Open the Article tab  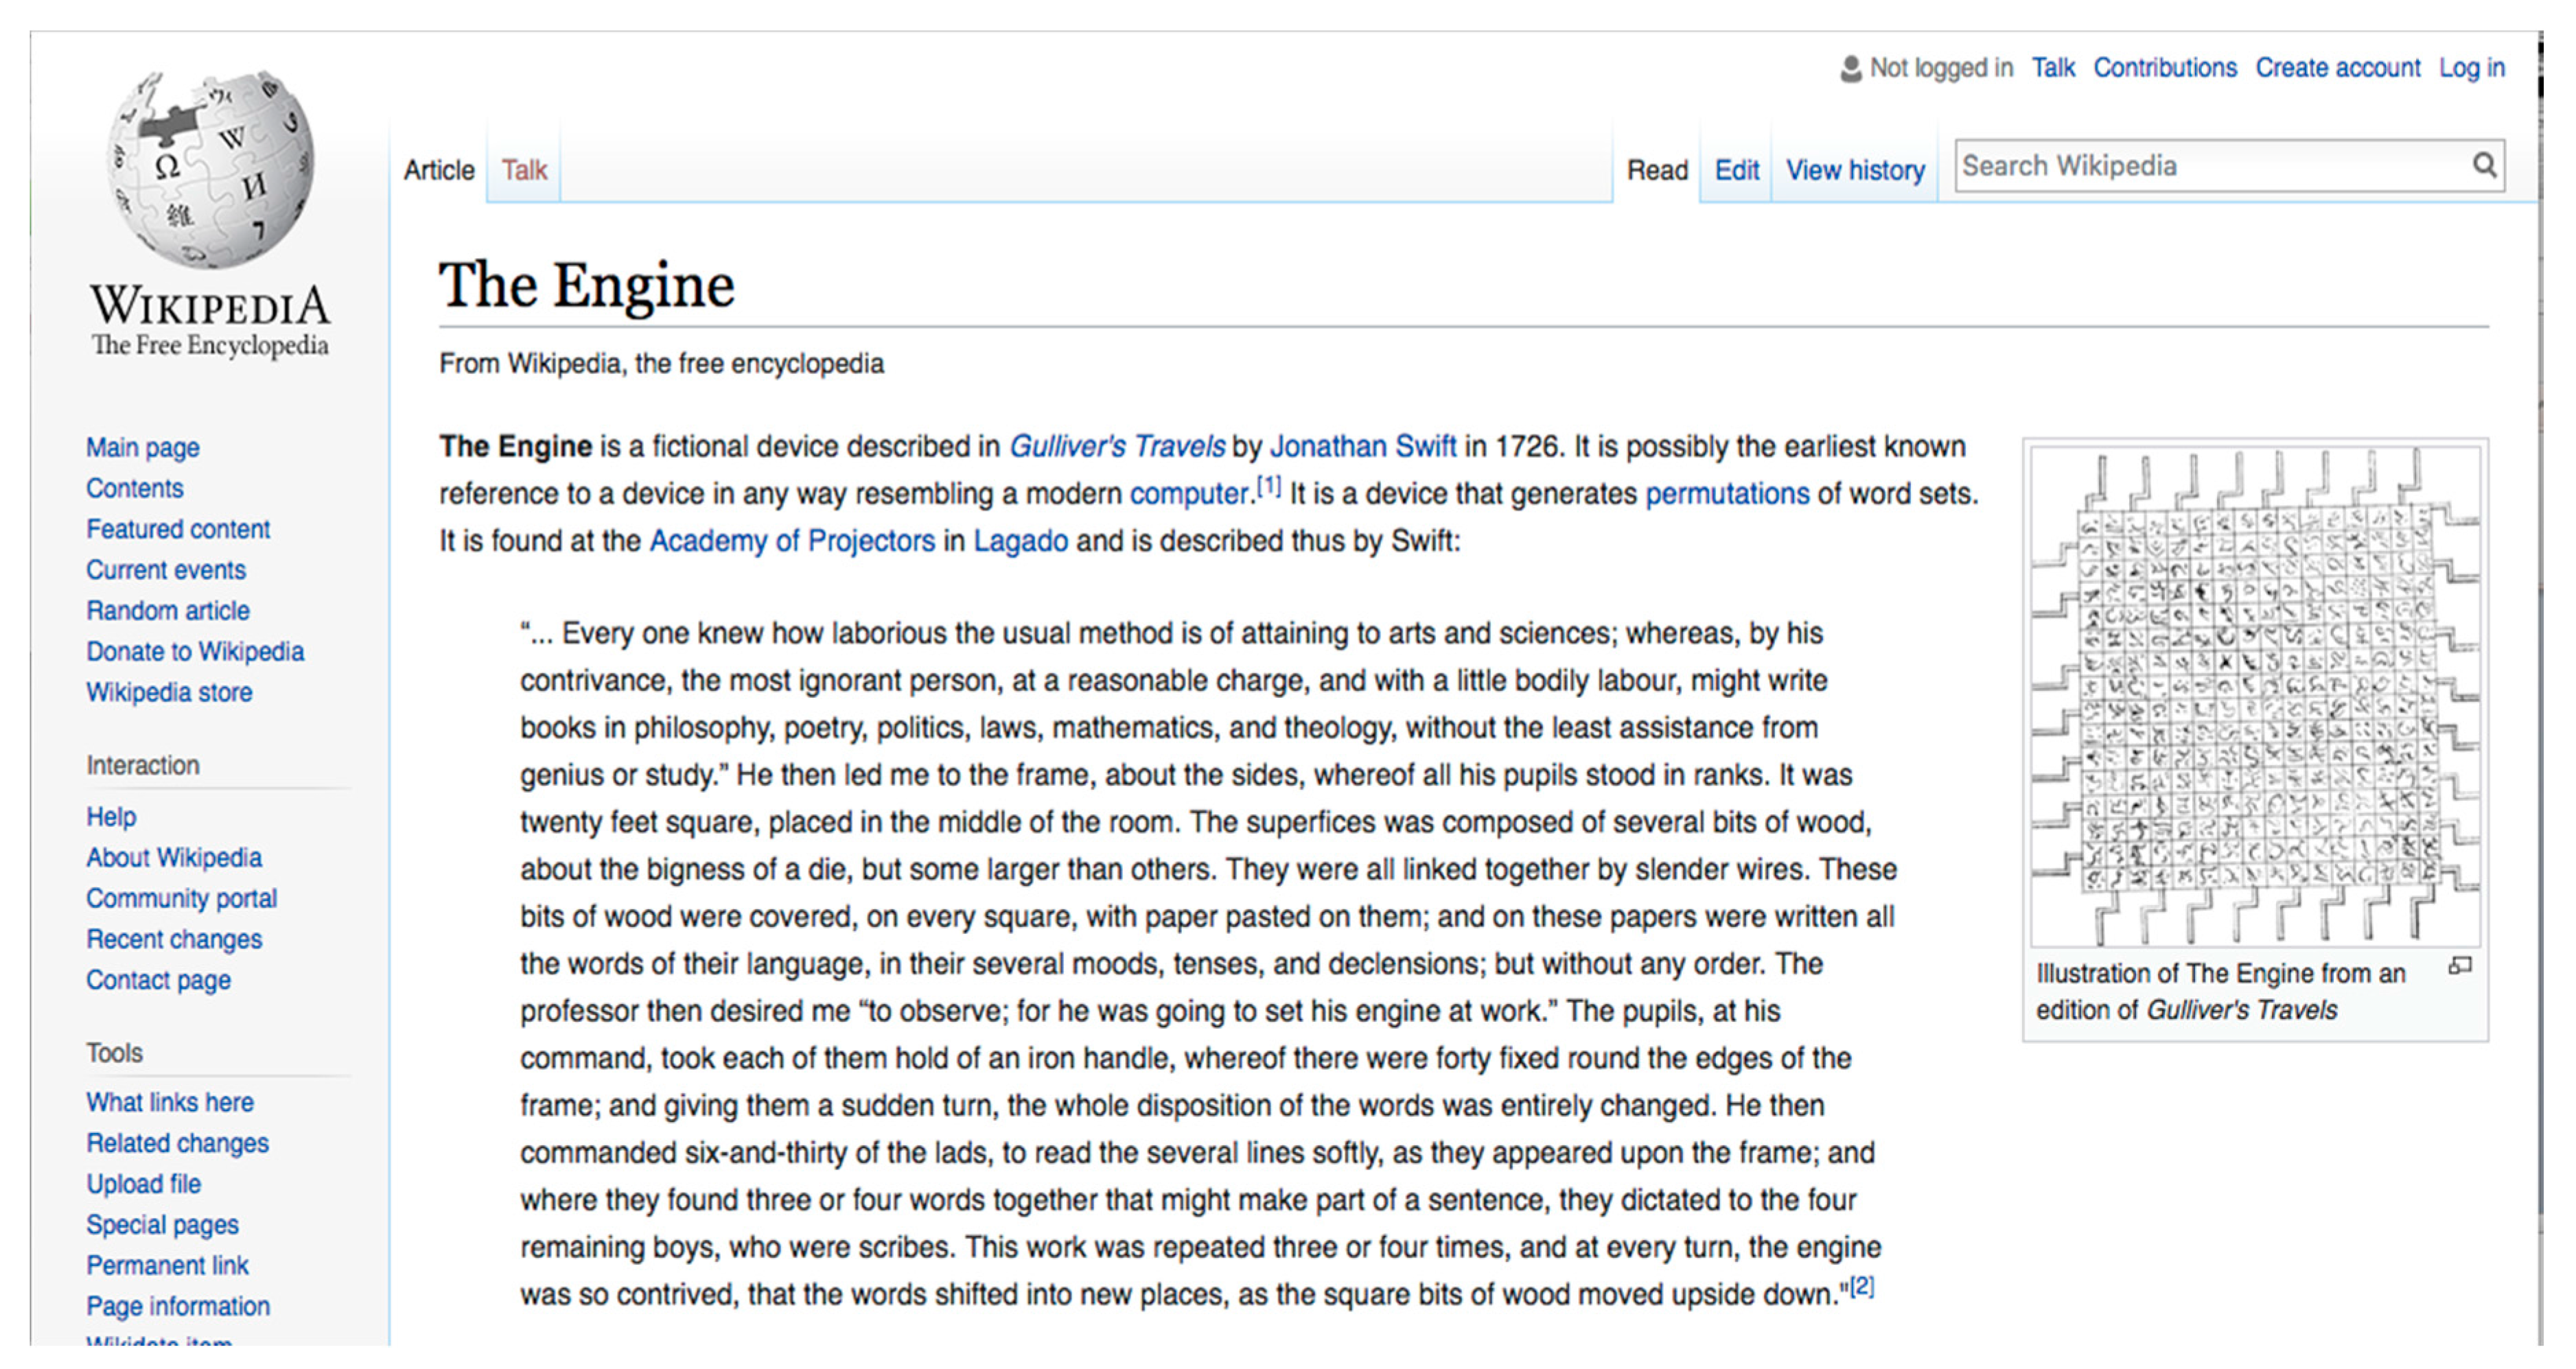coord(439,170)
